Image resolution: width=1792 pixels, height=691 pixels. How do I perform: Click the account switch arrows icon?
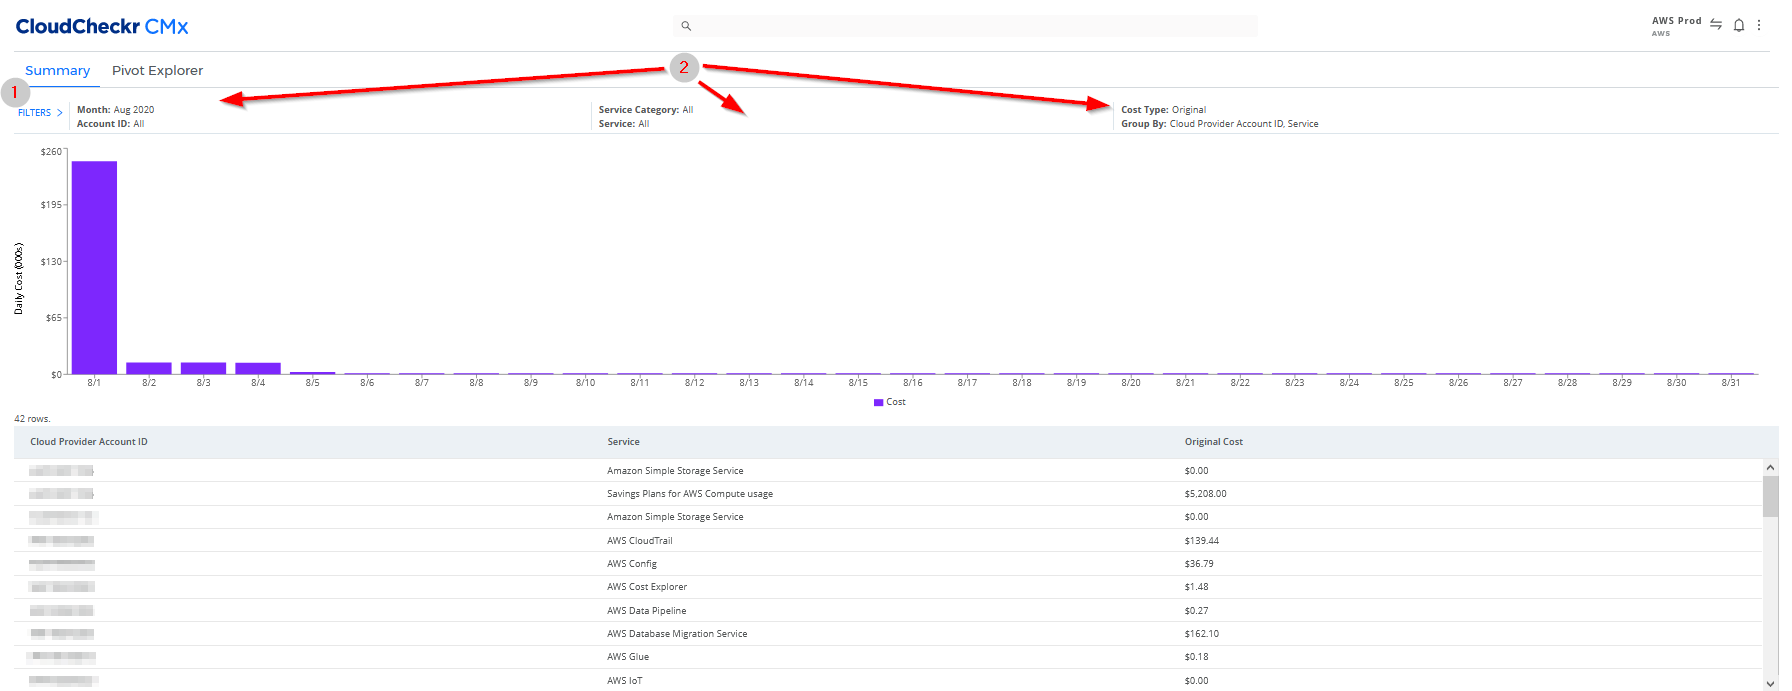pos(1716,25)
